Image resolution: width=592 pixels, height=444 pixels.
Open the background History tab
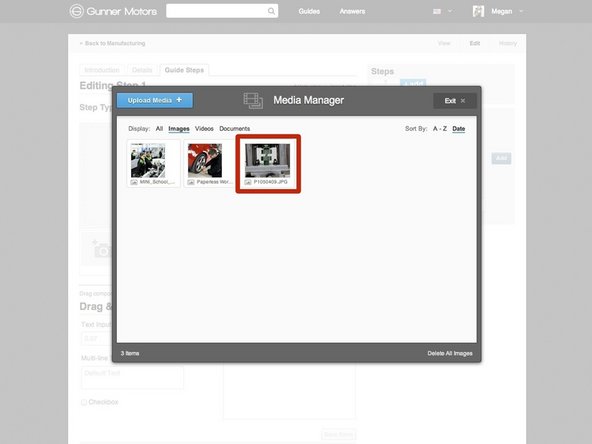click(x=508, y=43)
